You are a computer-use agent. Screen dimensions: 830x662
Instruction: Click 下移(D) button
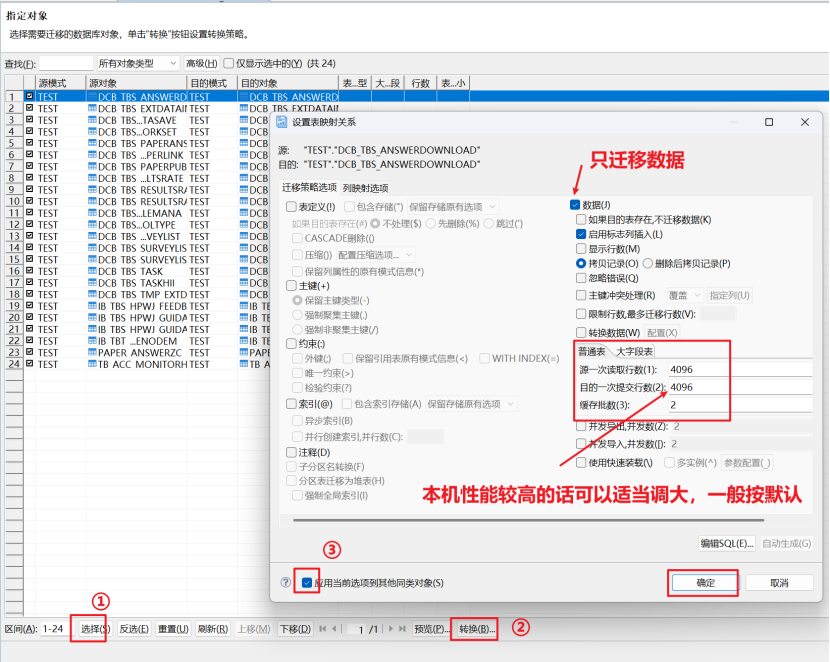click(x=295, y=629)
